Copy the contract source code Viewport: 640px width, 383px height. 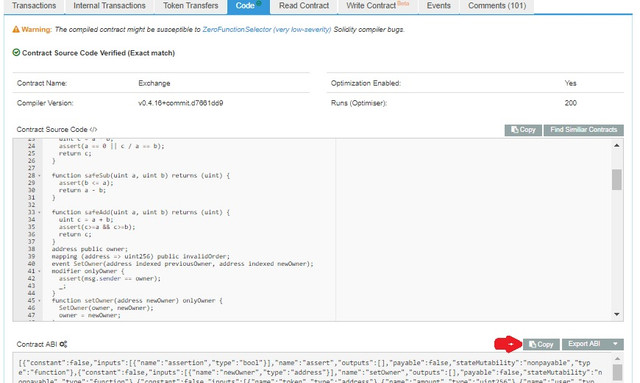pos(523,130)
